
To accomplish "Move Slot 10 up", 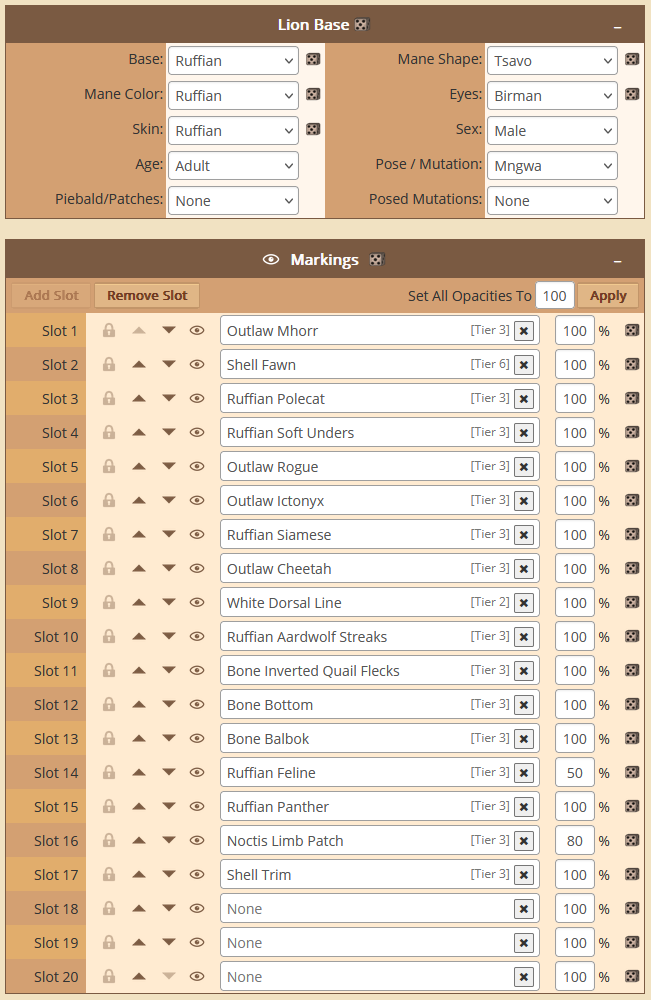I will click(x=139, y=636).
